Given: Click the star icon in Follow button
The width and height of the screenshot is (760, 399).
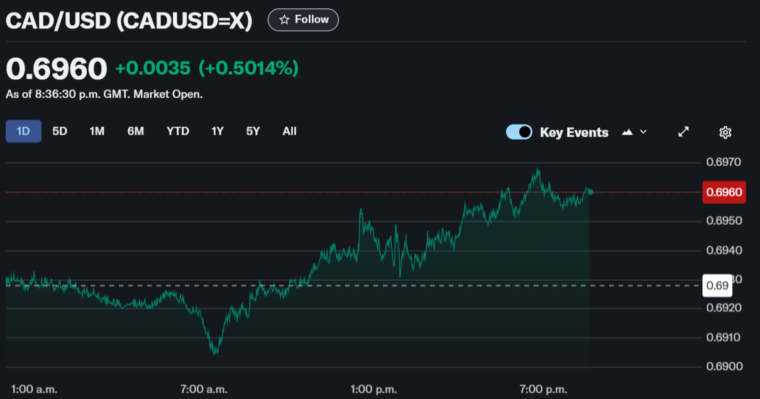Looking at the screenshot, I should click(285, 20).
